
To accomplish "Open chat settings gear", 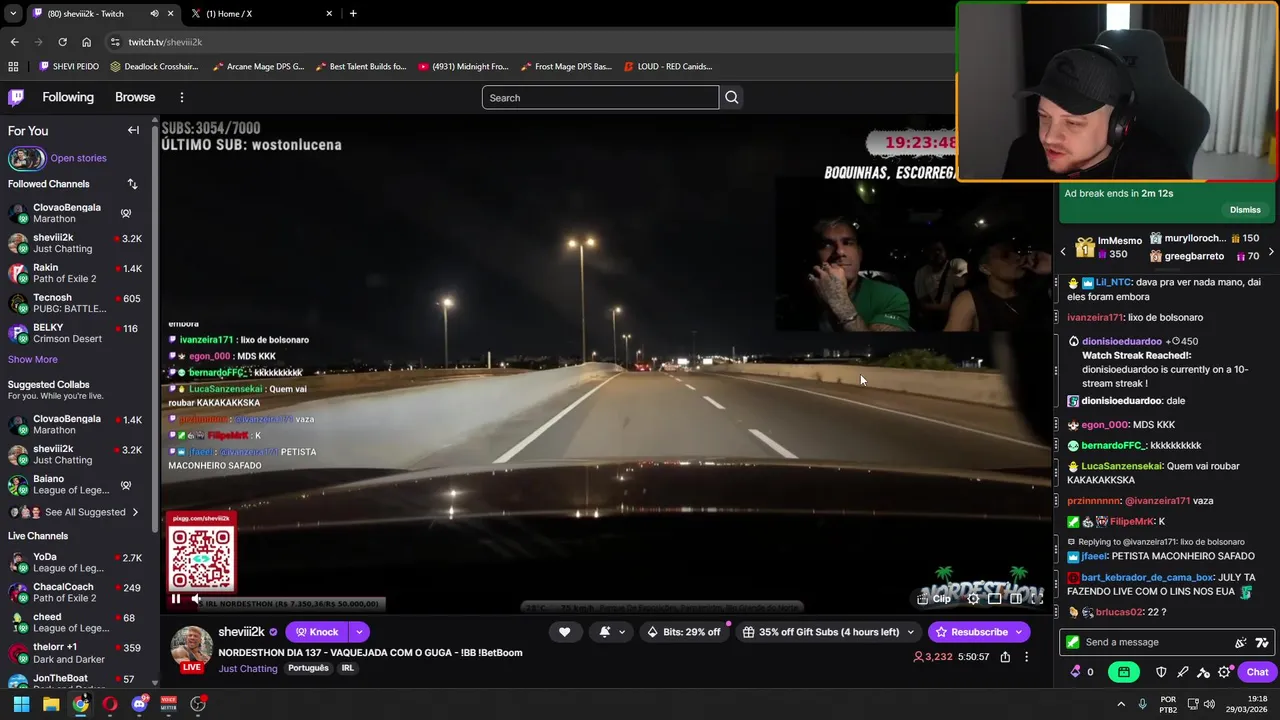I will (1224, 672).
